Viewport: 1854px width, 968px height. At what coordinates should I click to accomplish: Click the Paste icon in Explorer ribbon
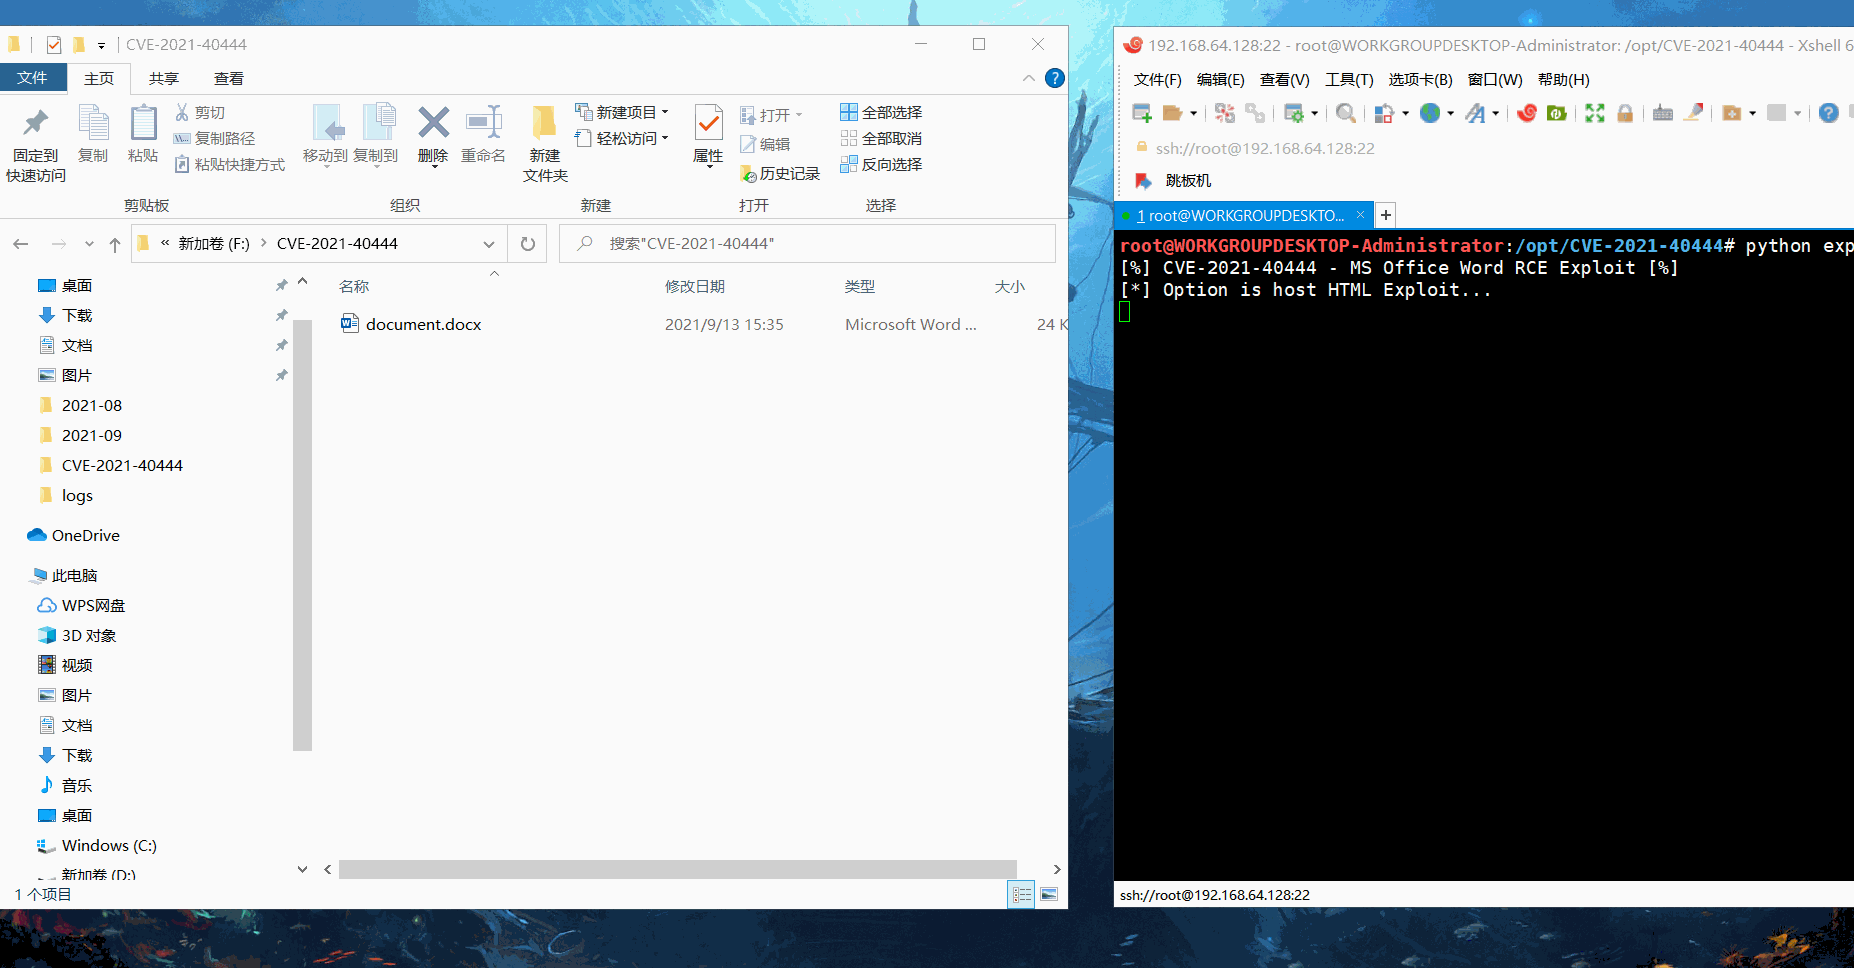click(x=143, y=134)
